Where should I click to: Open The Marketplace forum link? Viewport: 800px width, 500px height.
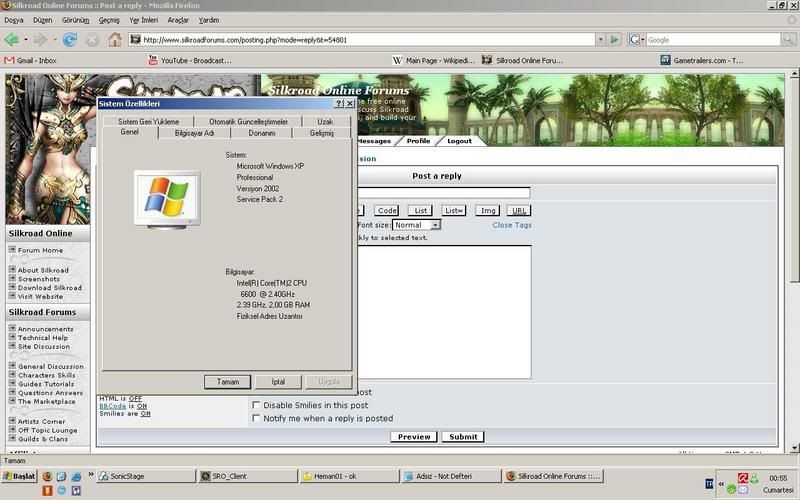coord(46,402)
